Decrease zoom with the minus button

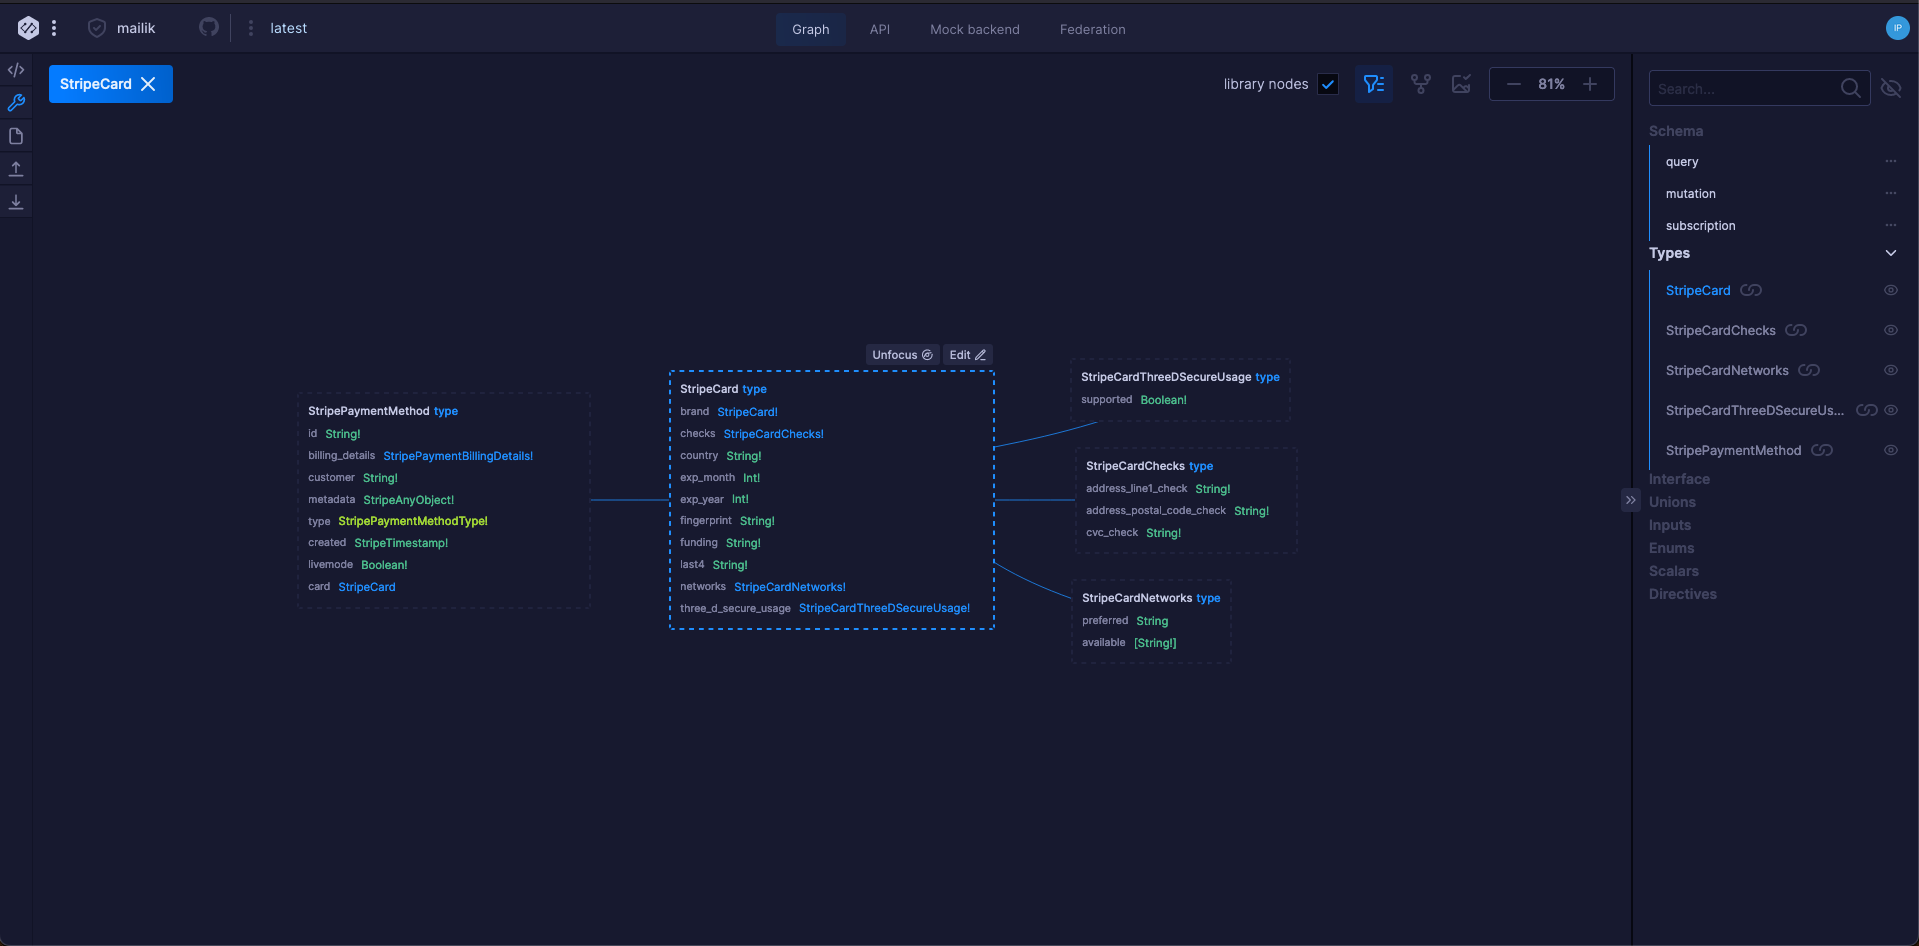click(x=1514, y=84)
